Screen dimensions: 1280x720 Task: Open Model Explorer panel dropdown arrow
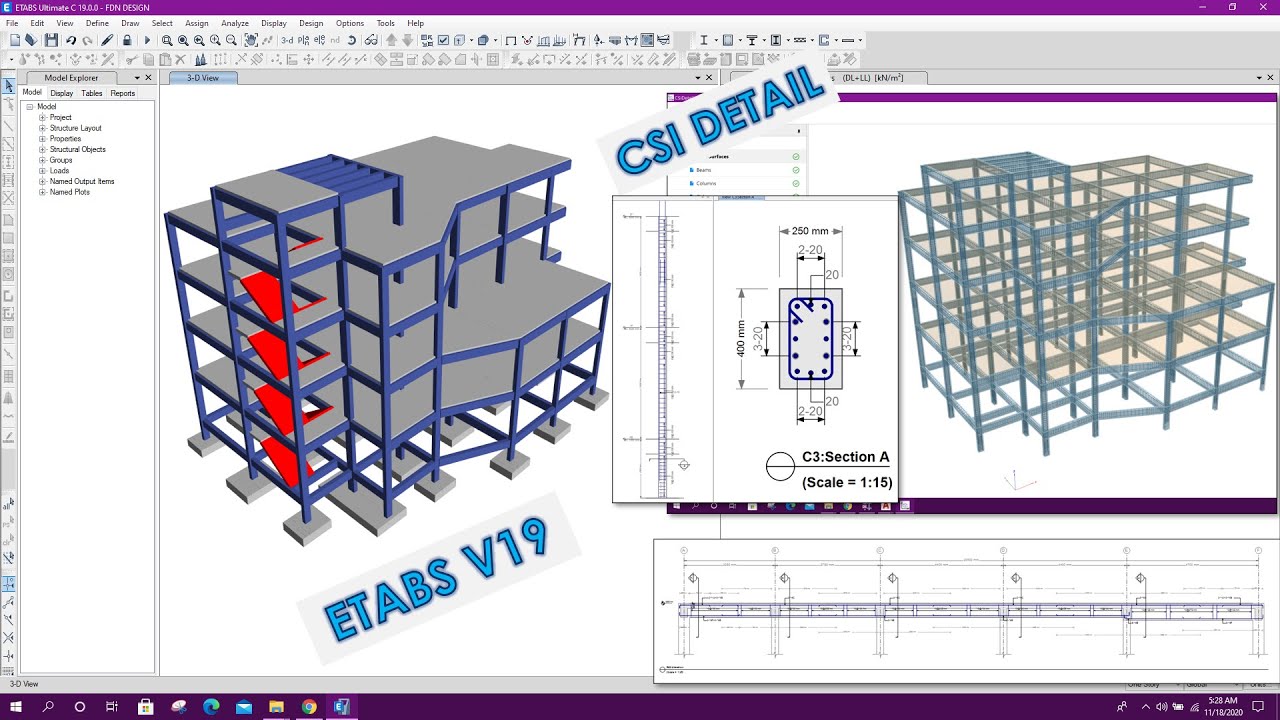[x=135, y=78]
